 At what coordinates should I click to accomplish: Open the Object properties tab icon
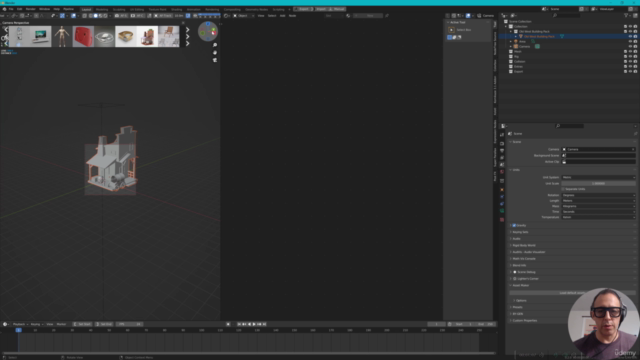502,190
